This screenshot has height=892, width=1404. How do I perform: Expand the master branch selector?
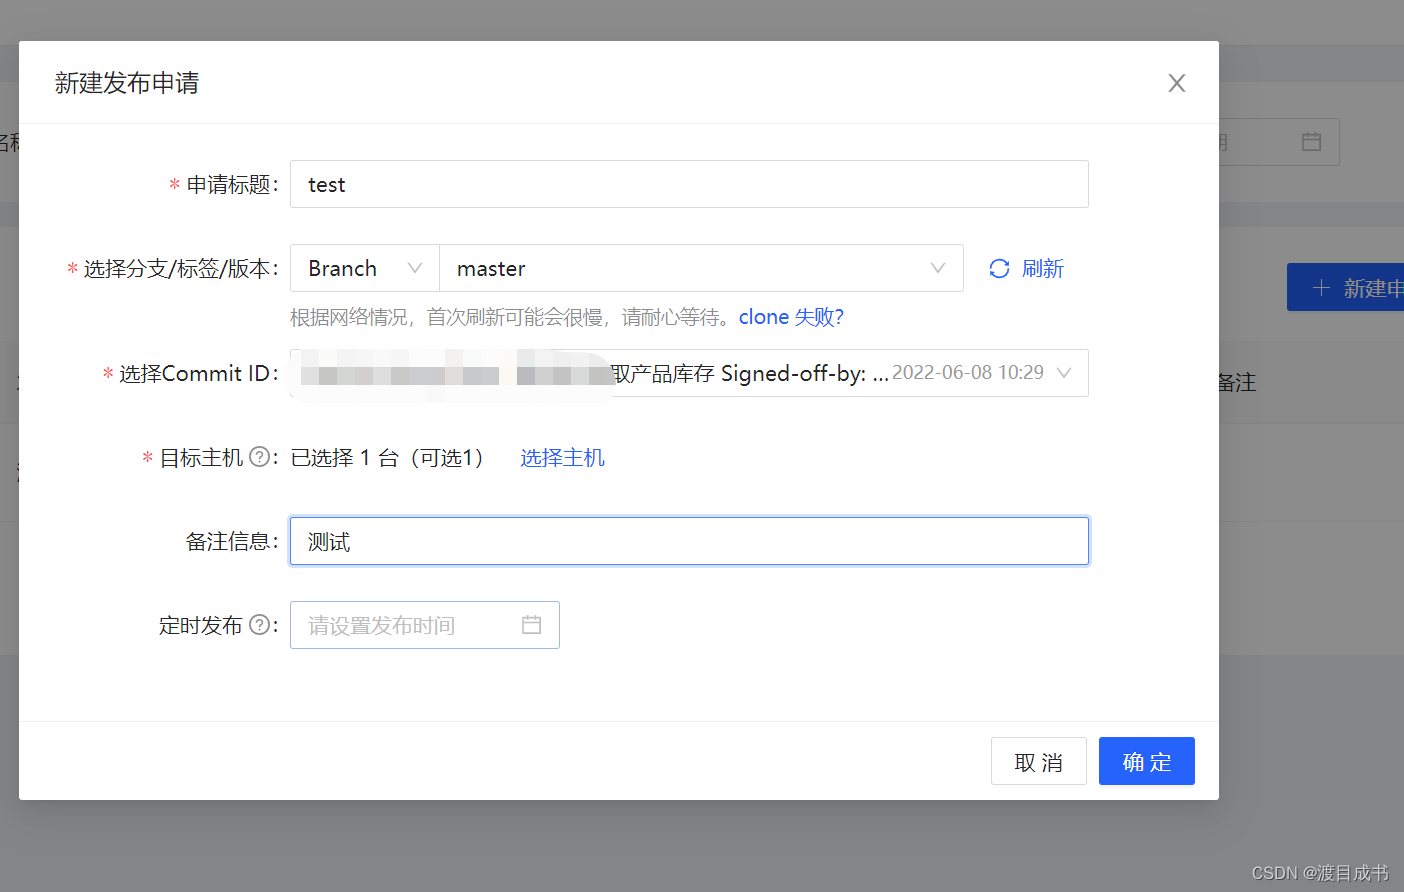pyautogui.click(x=701, y=268)
